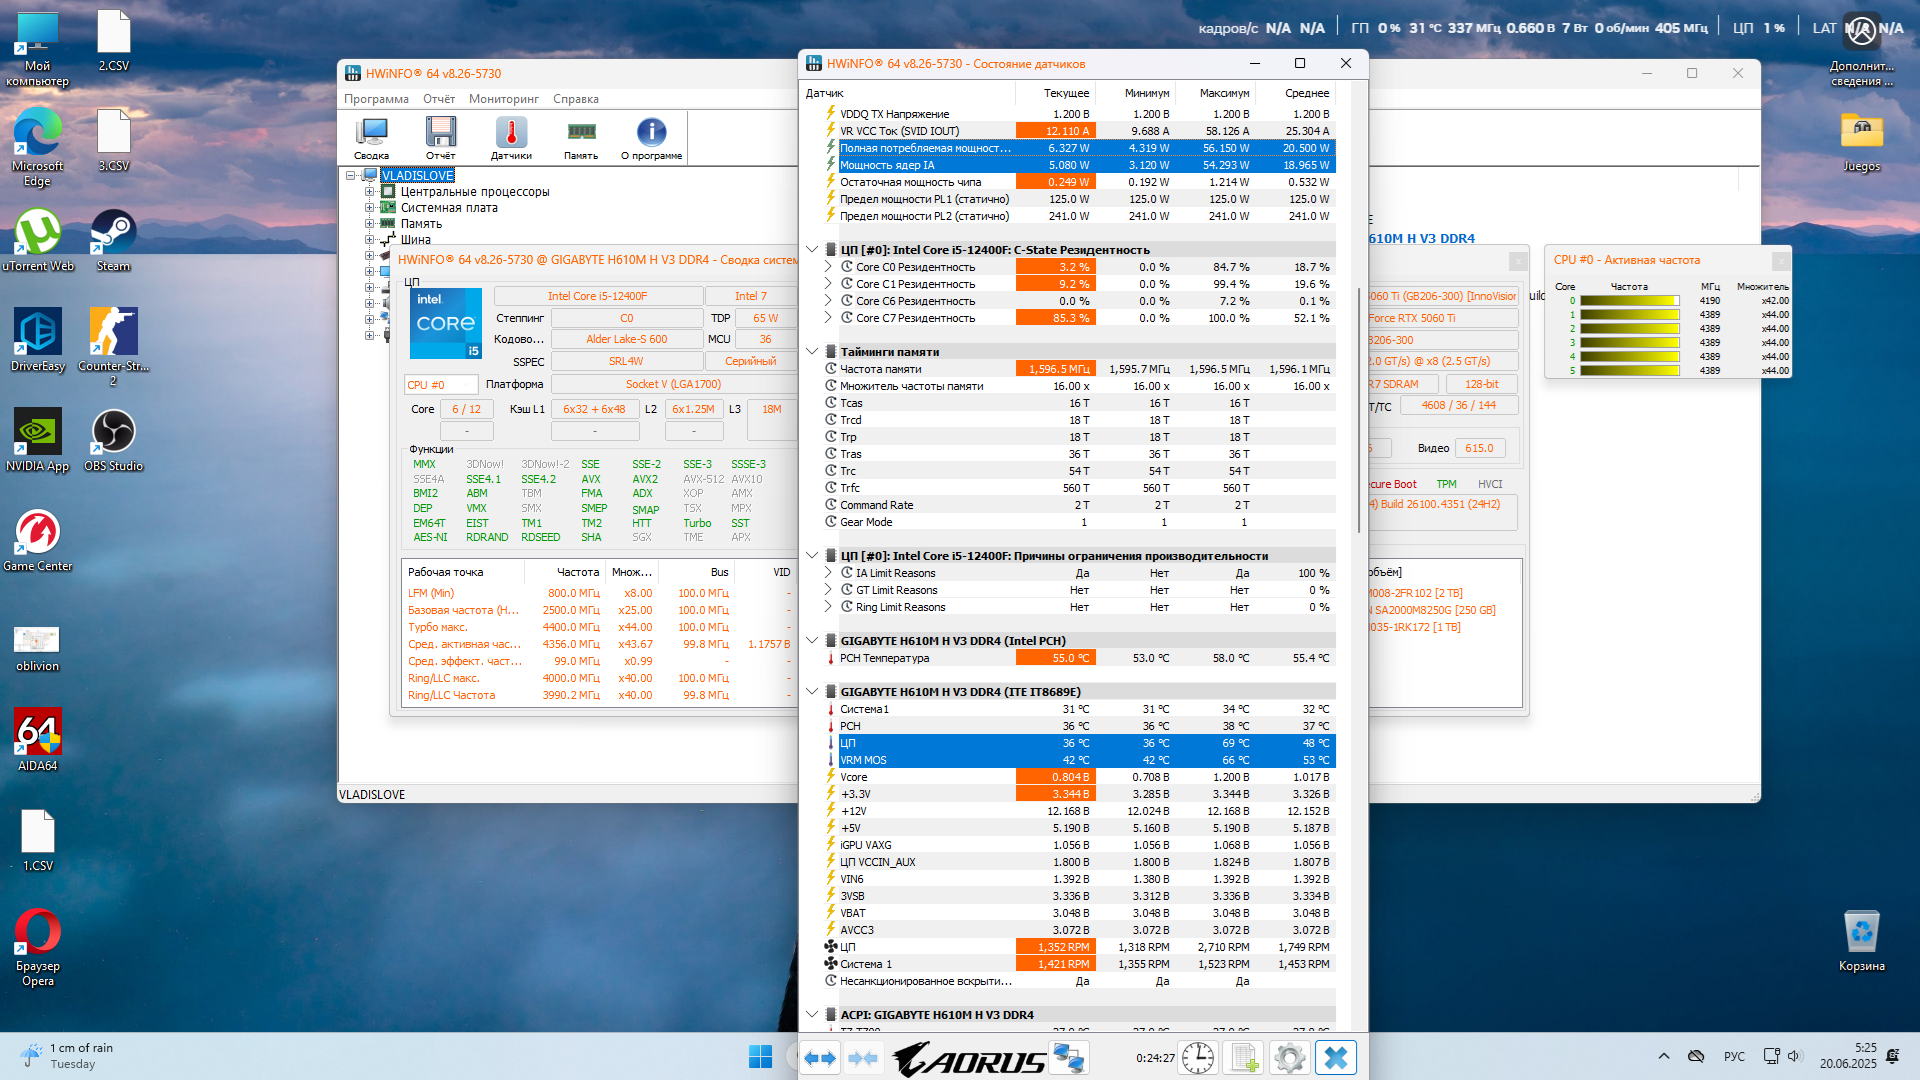This screenshot has height=1080, width=1920.
Task: Click the Максимум column header
Action: coord(1216,93)
